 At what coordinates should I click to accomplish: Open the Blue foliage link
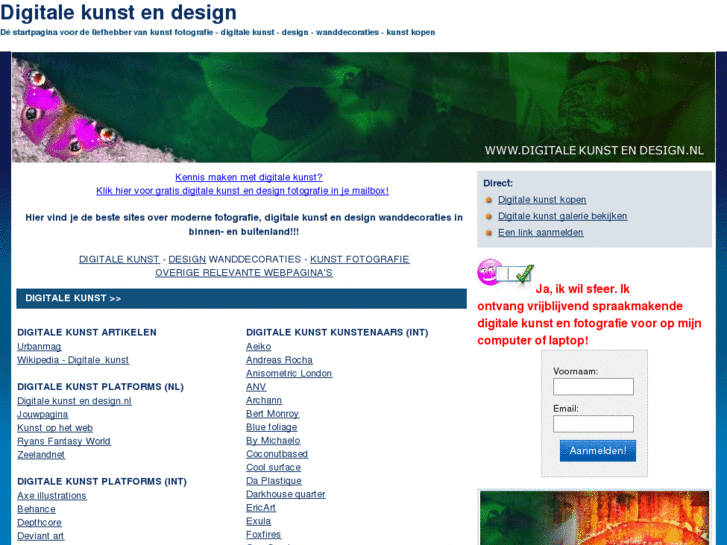[272, 427]
